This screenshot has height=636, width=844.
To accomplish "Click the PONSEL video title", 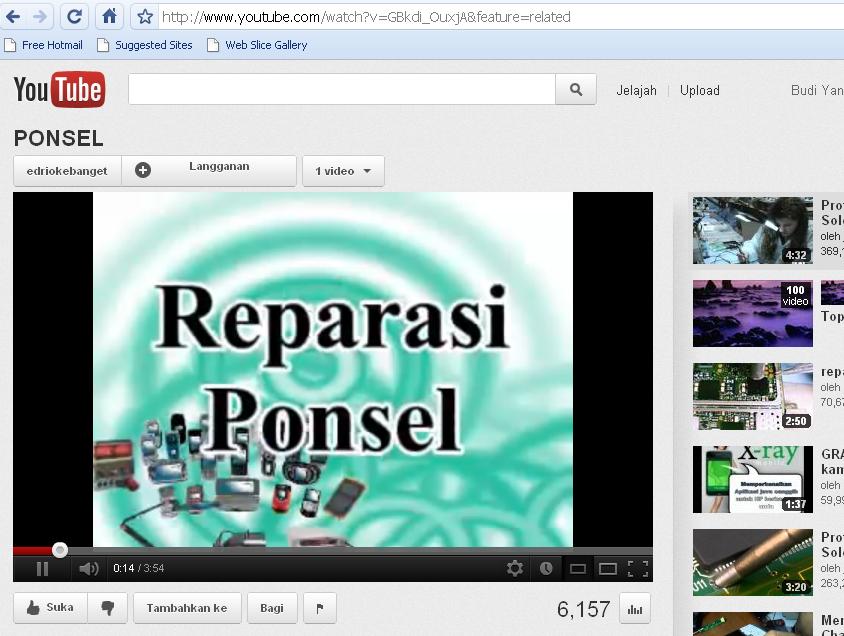I will [x=59, y=138].
